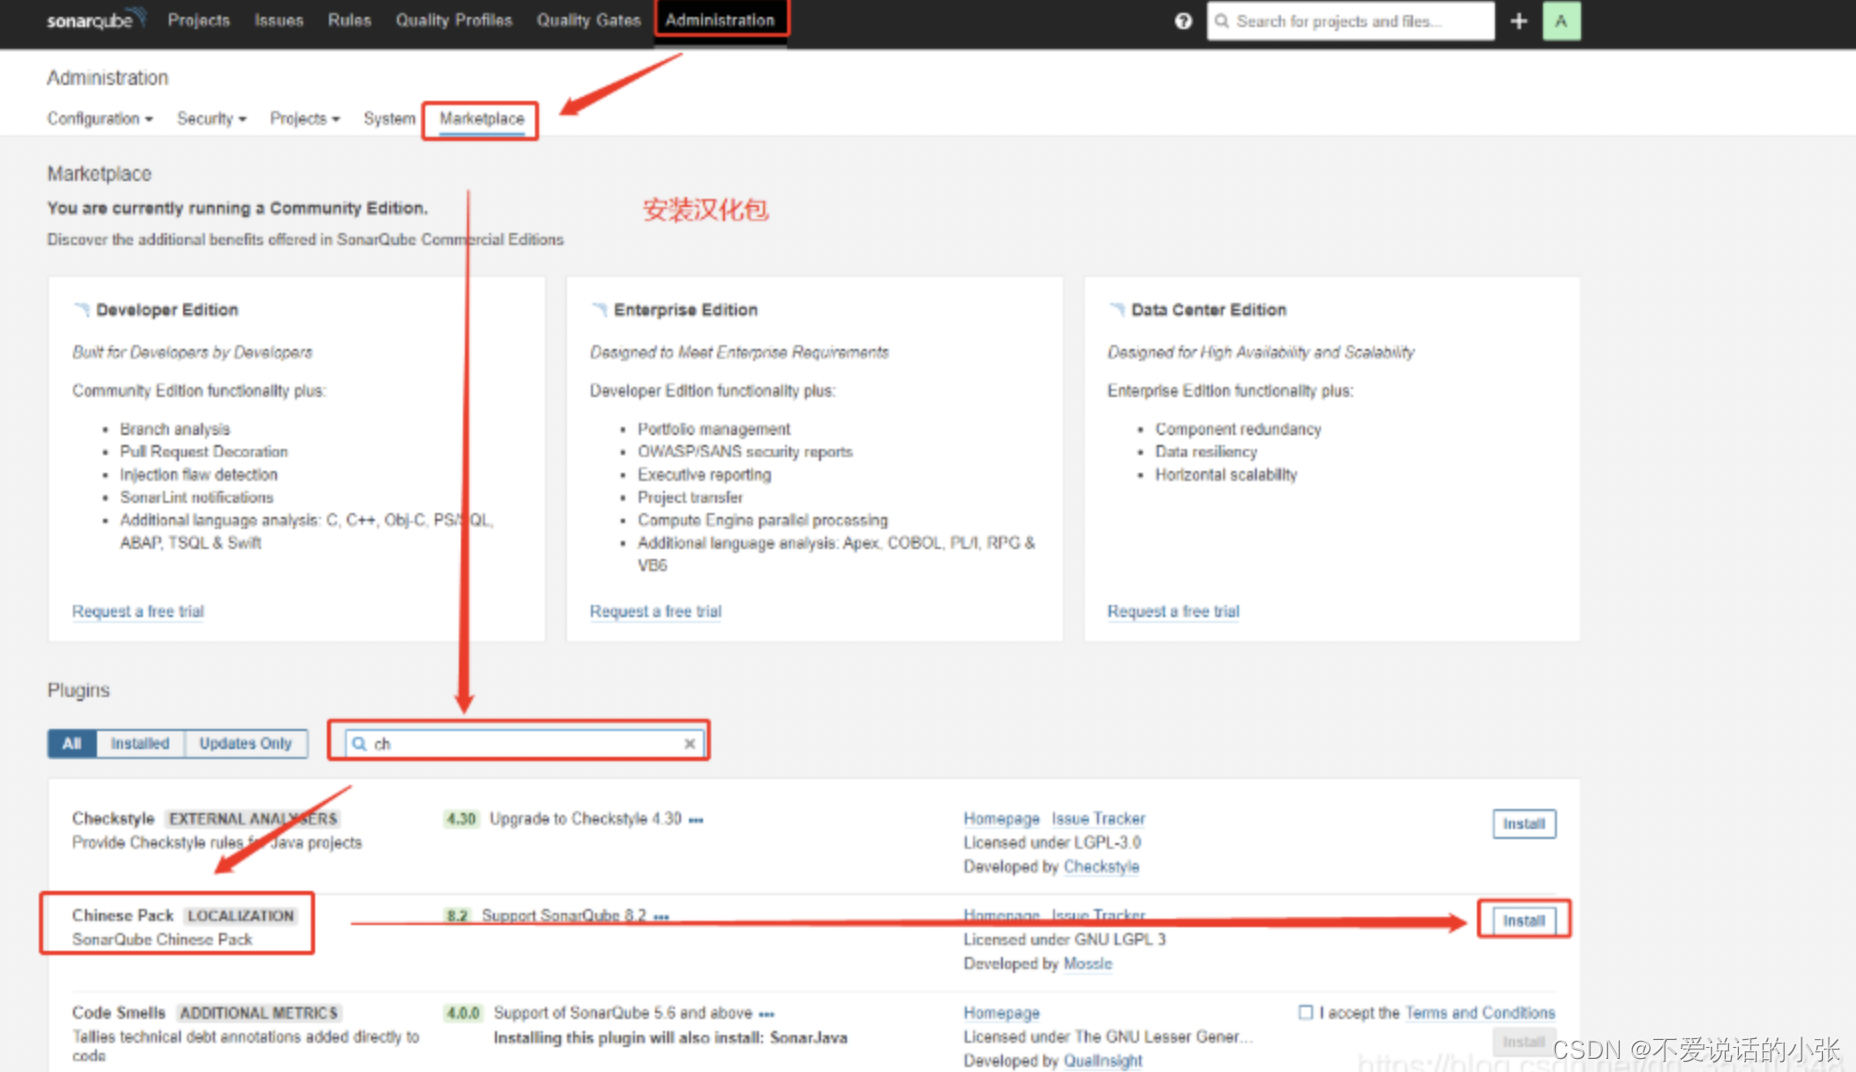Image resolution: width=1856 pixels, height=1072 pixels.
Task: Select the Installed plugins filter
Action: [140, 743]
